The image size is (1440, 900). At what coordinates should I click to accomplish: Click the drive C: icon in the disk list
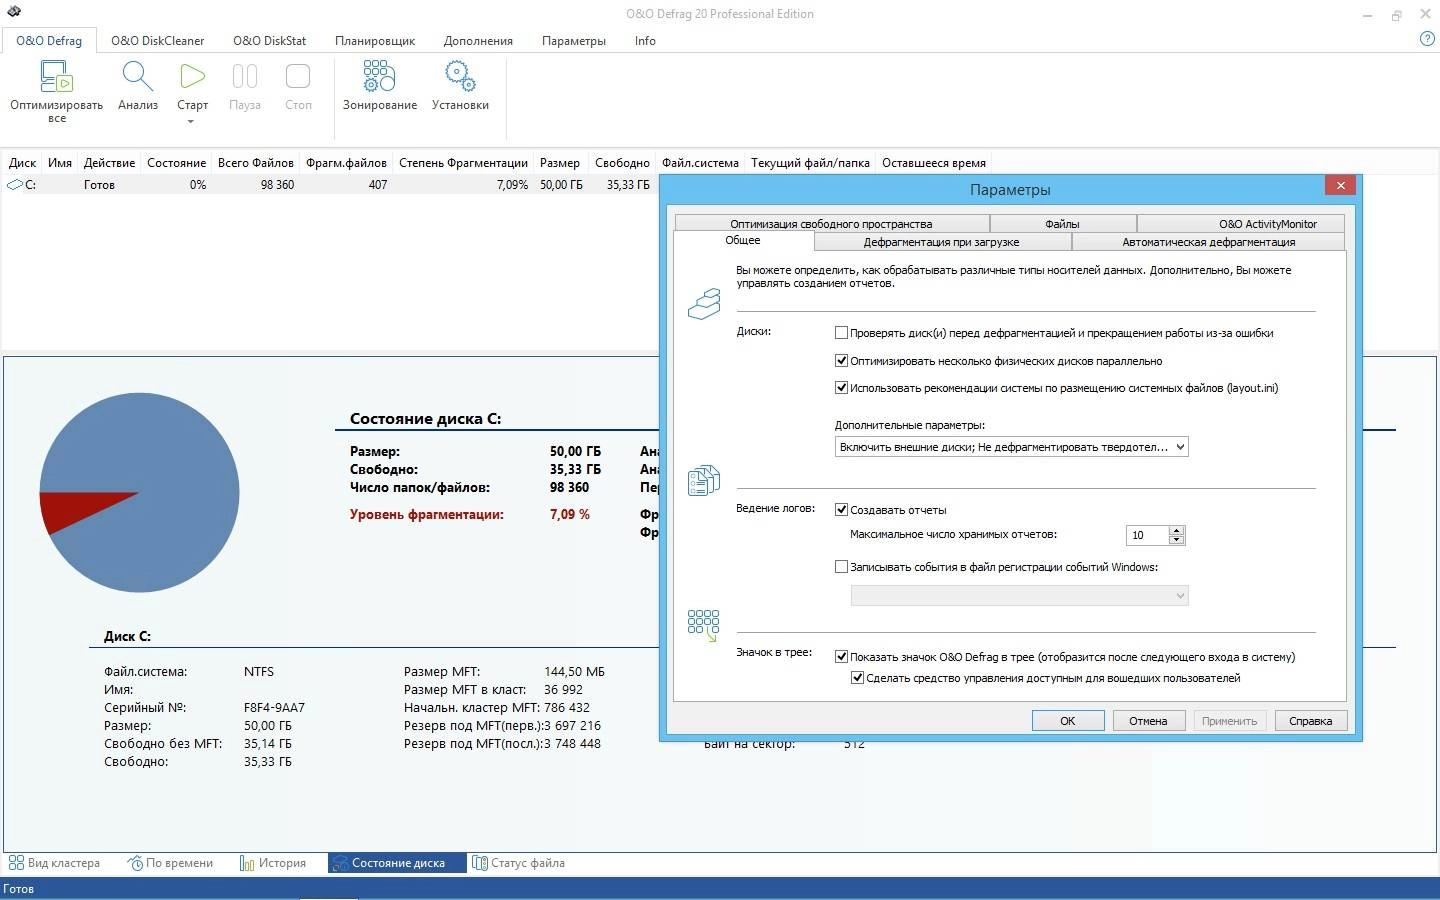pos(15,185)
